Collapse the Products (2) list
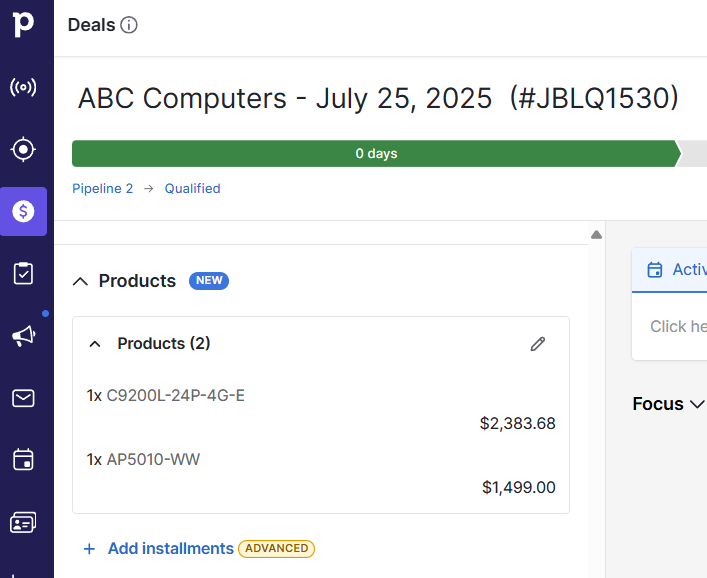The width and height of the screenshot is (707, 578). click(x=95, y=344)
